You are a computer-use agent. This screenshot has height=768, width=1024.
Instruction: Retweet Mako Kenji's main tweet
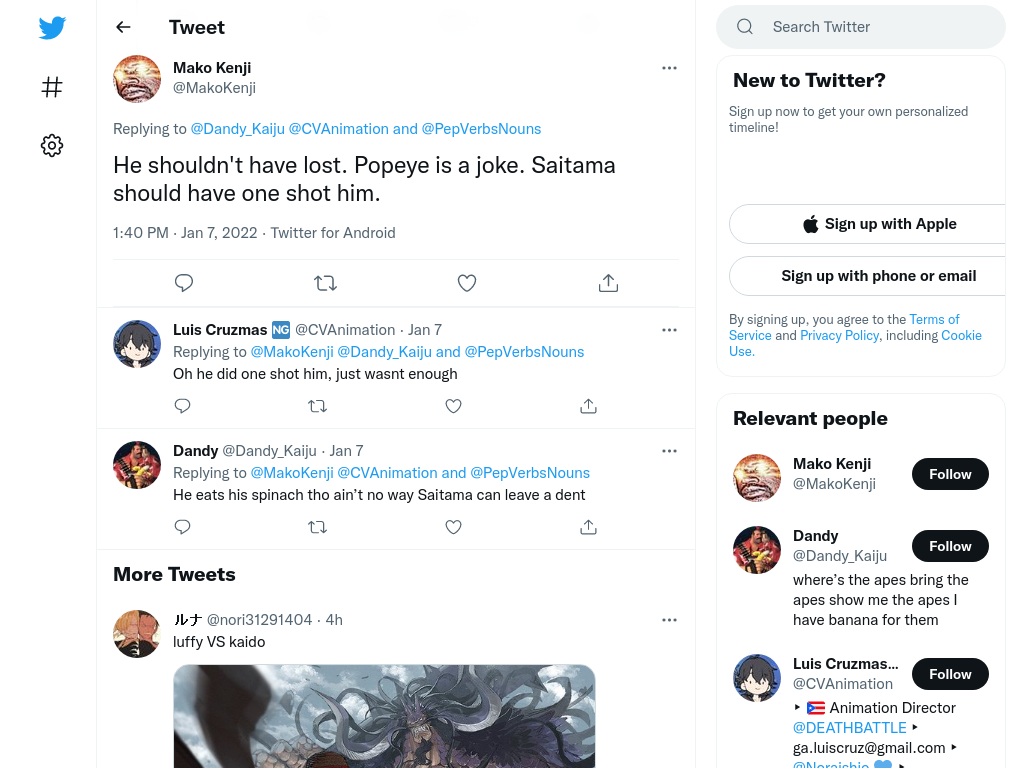[325, 283]
